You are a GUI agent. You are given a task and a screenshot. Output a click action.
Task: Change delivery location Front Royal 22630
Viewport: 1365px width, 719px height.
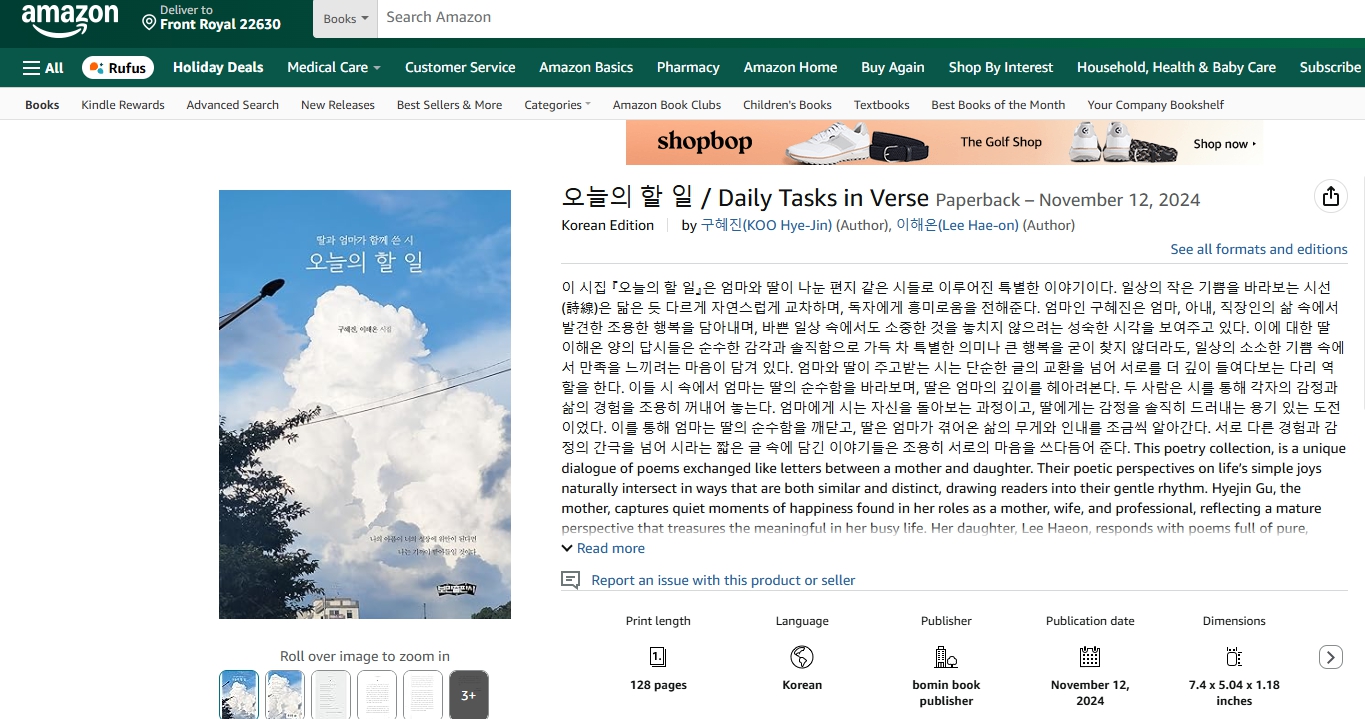[x=211, y=18]
